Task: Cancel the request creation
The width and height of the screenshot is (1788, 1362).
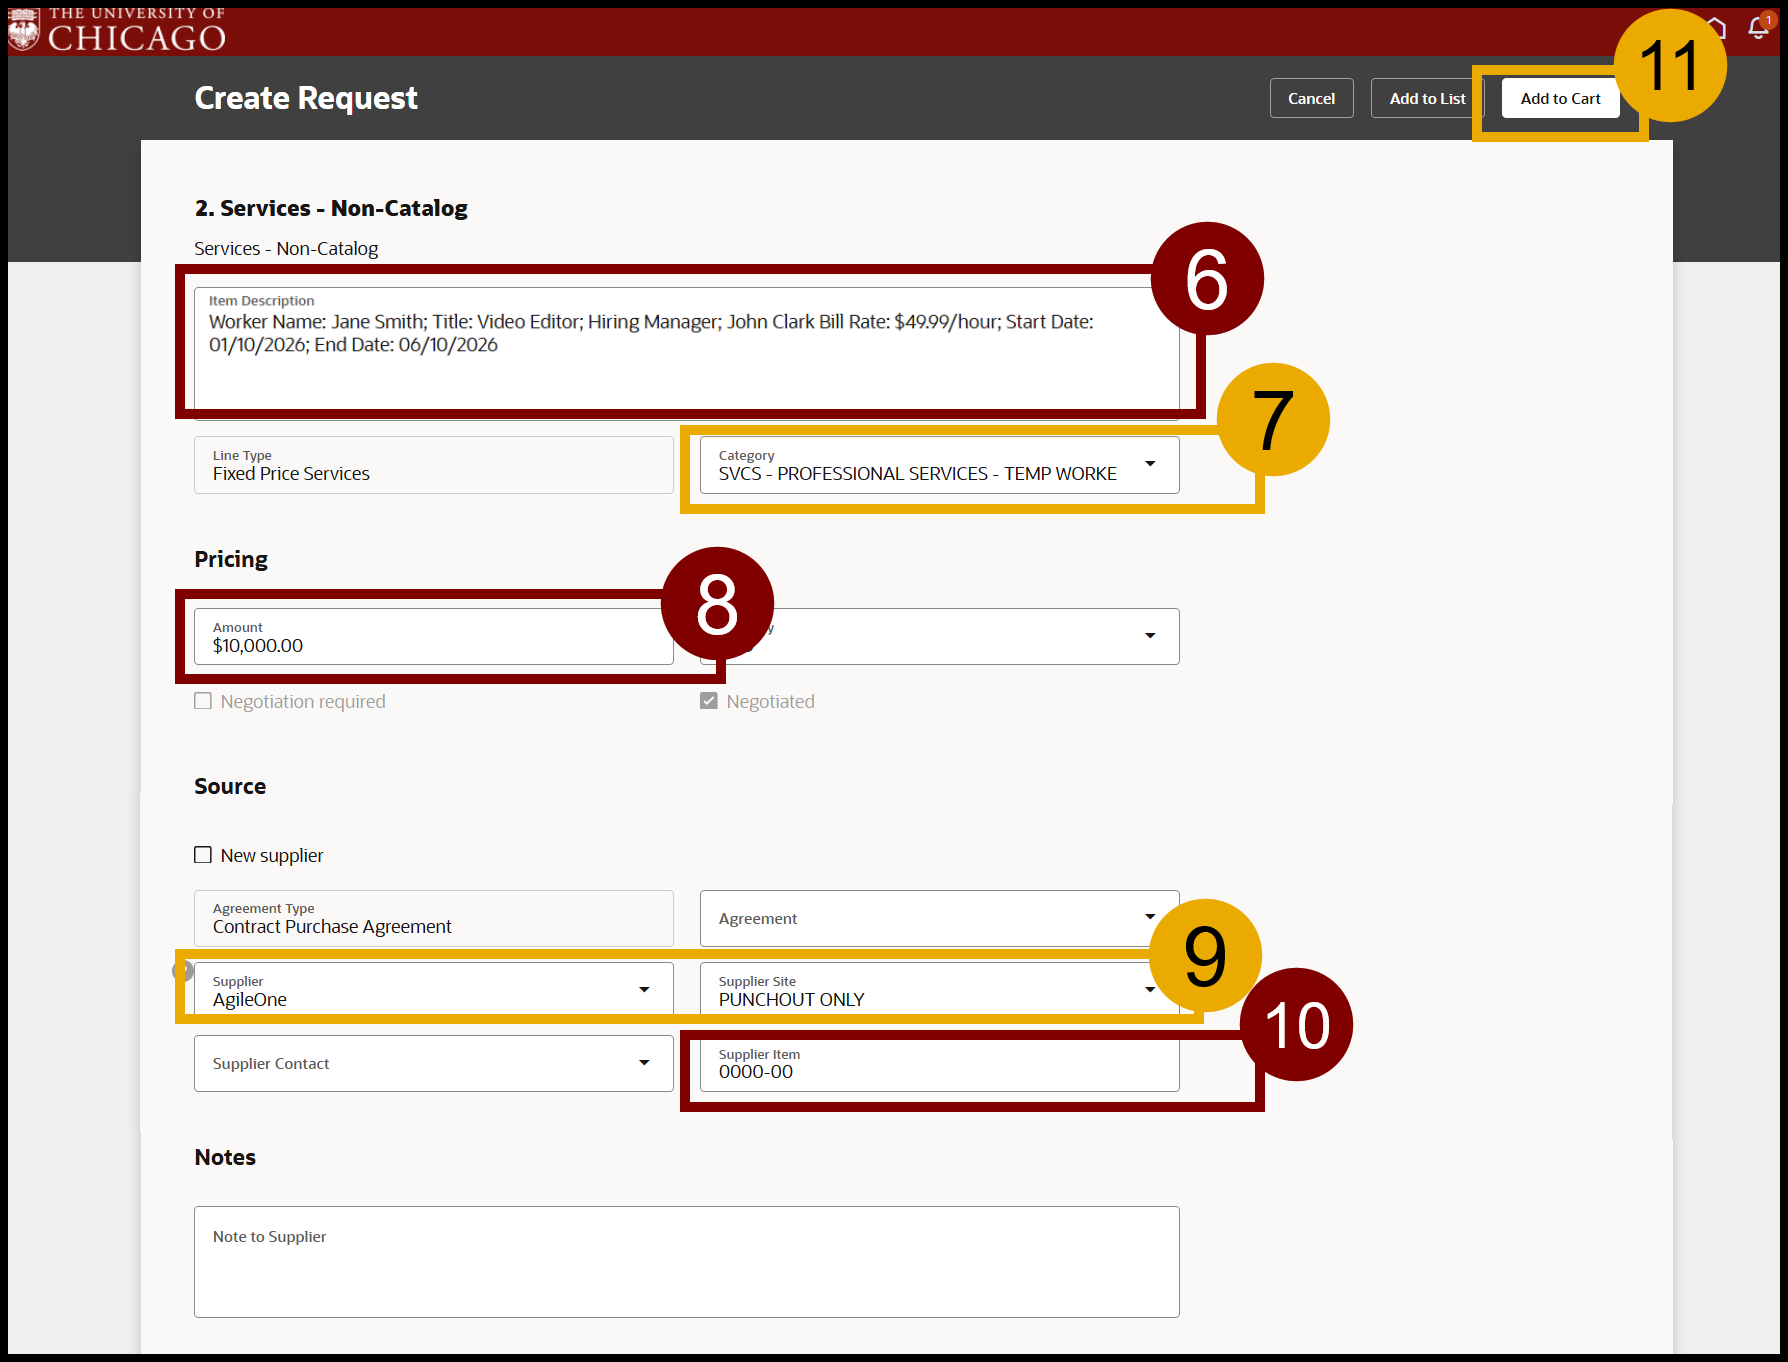Action: (x=1311, y=98)
